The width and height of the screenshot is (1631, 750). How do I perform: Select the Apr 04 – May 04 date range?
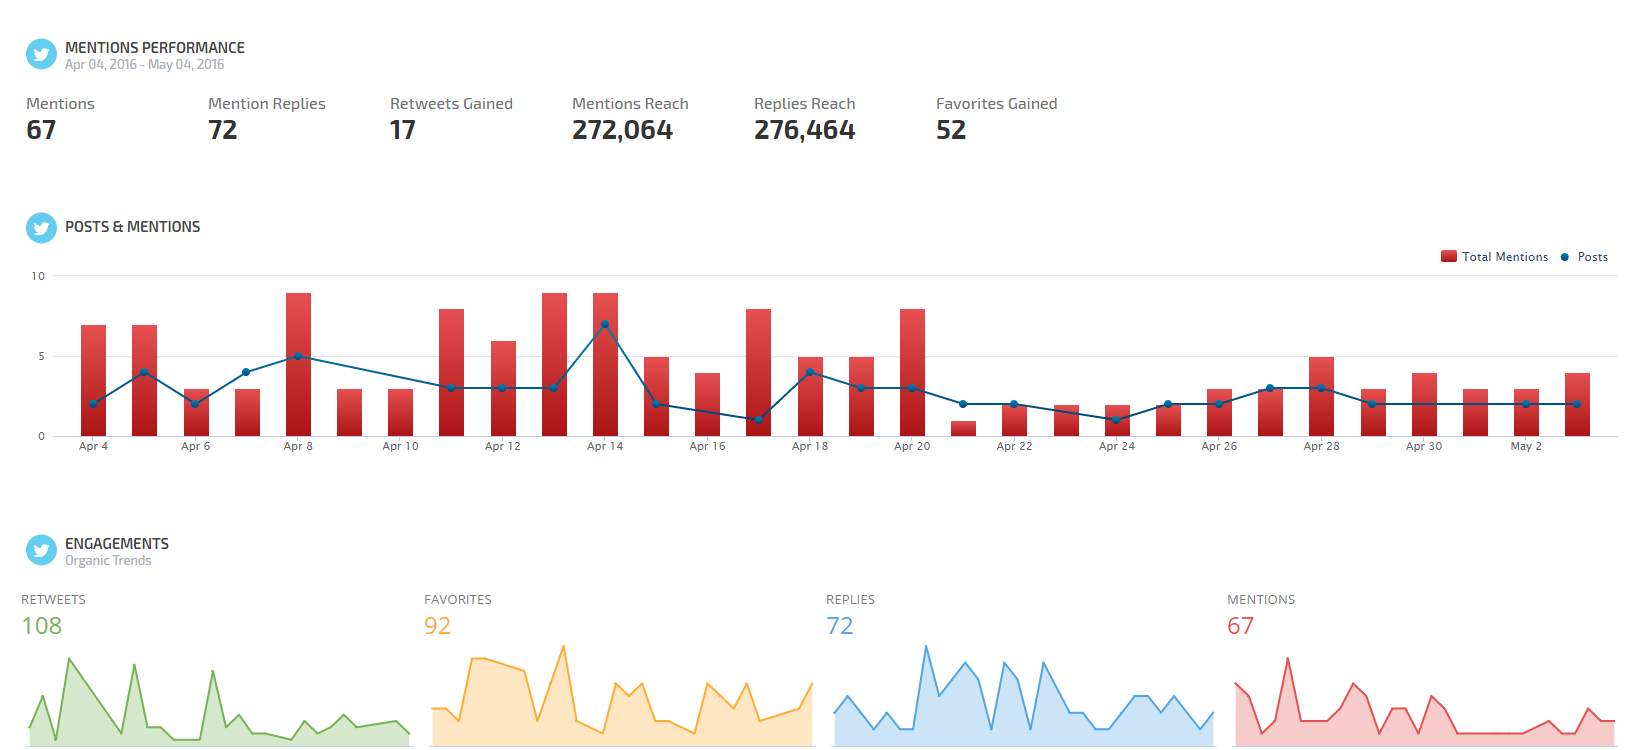tap(144, 65)
